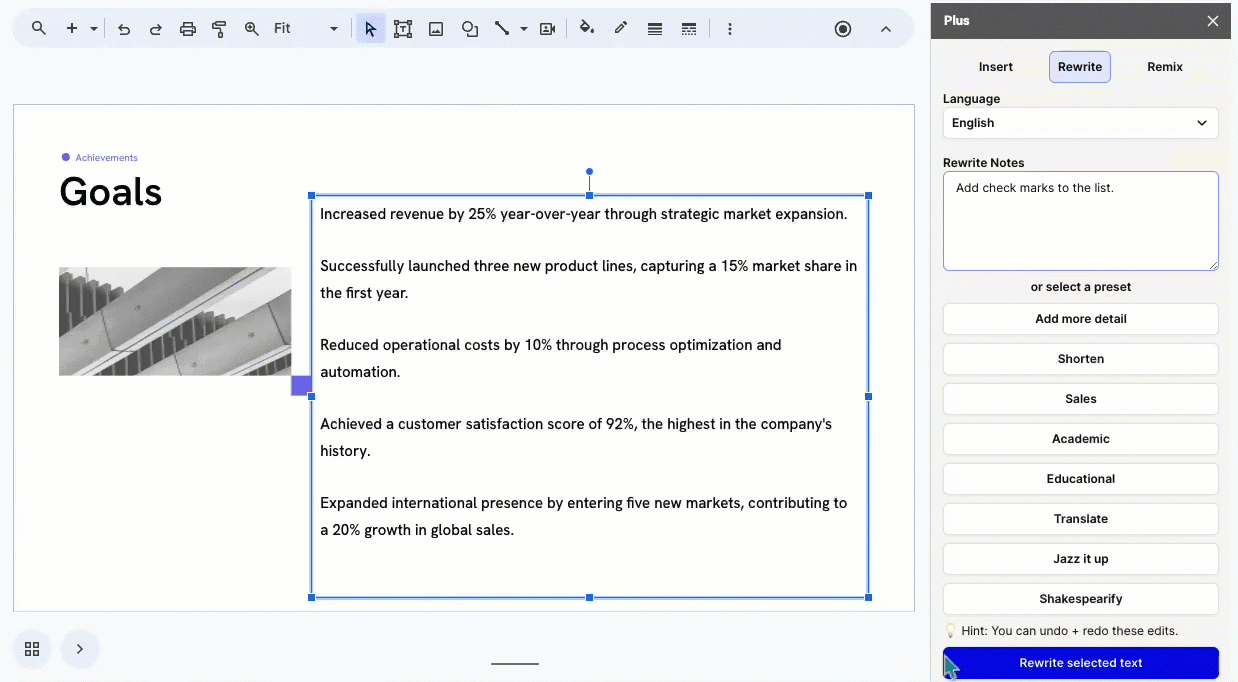Select the grayscale architecture image on slide
Screen dimensions: 1238x682
(x=175, y=321)
